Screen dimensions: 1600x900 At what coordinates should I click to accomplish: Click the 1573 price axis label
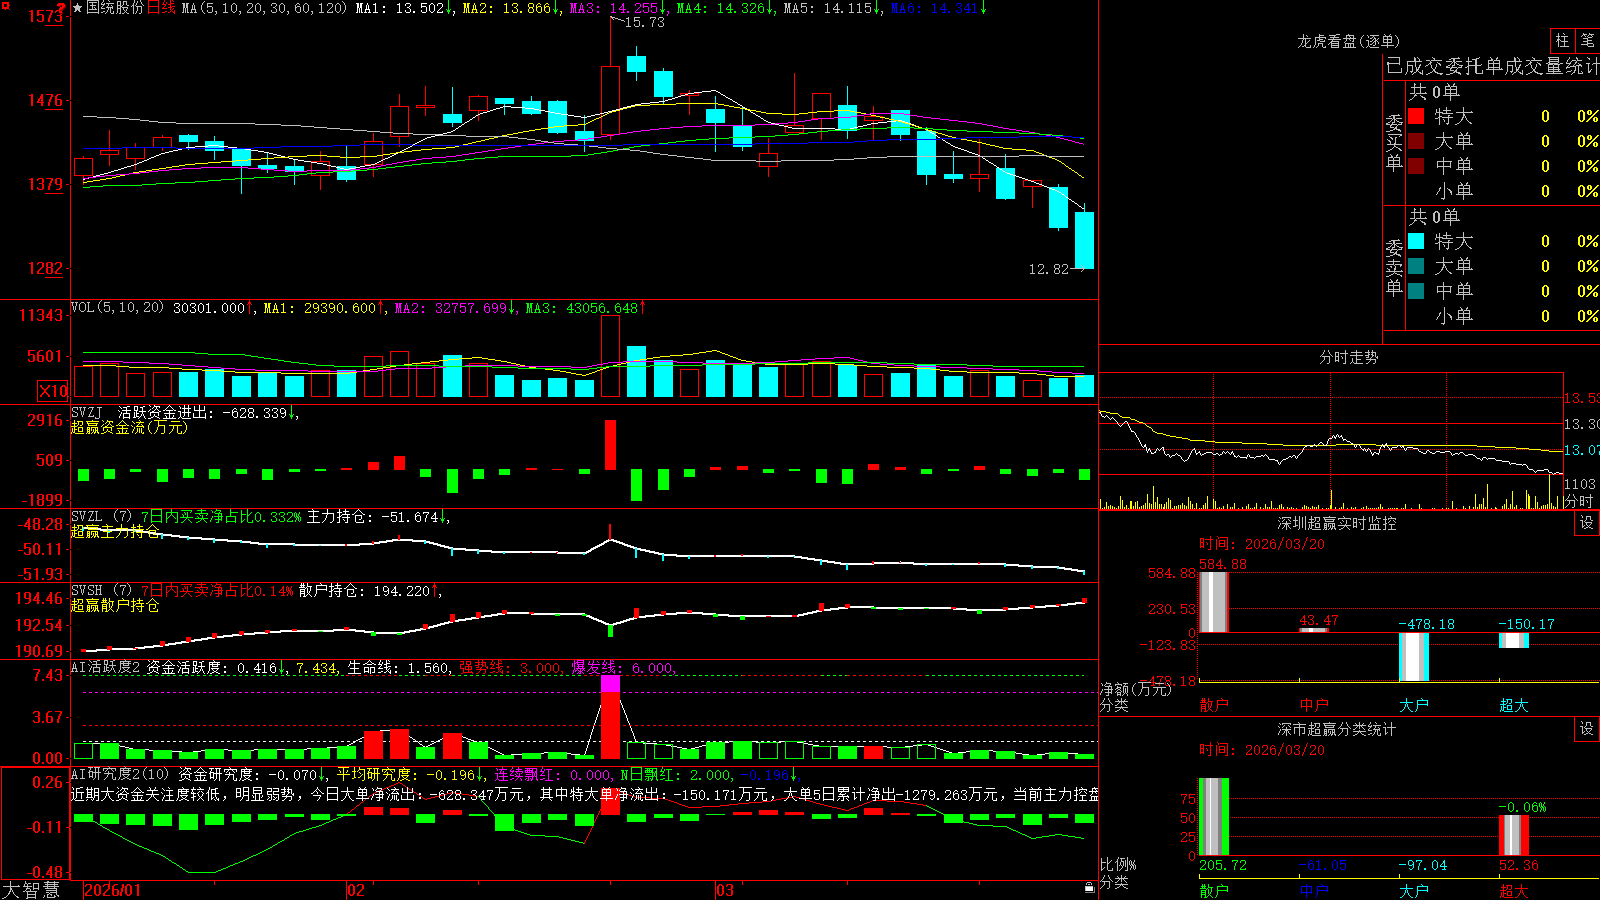click(x=45, y=16)
